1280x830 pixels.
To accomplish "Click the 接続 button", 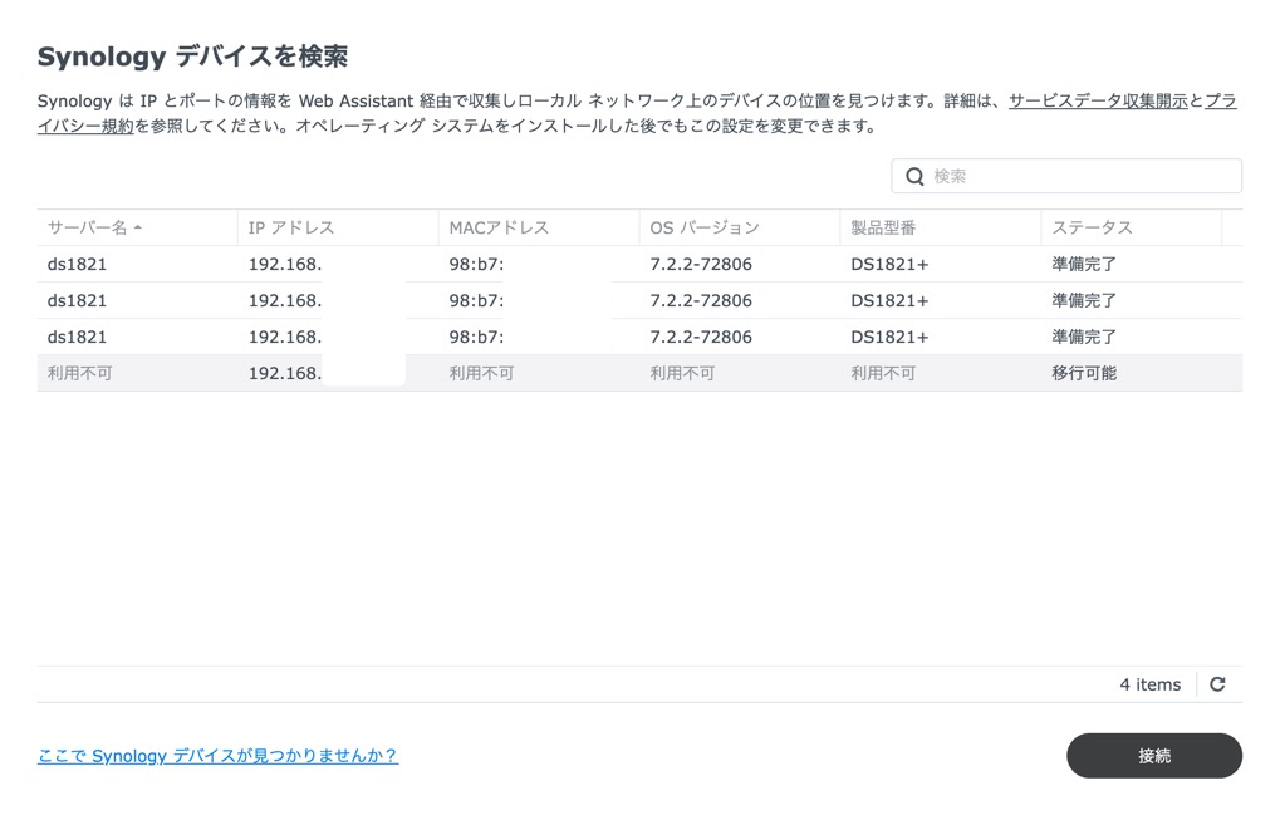I will (x=1154, y=756).
